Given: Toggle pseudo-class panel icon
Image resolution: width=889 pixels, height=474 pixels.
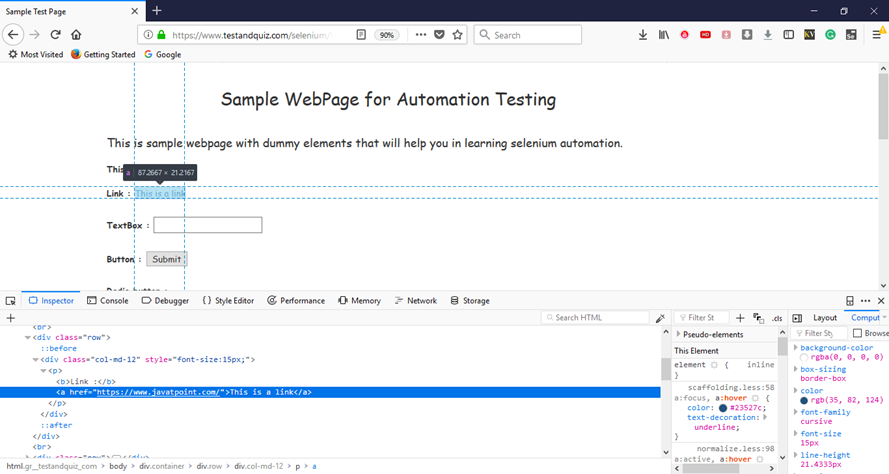Looking at the screenshot, I should 759,318.
